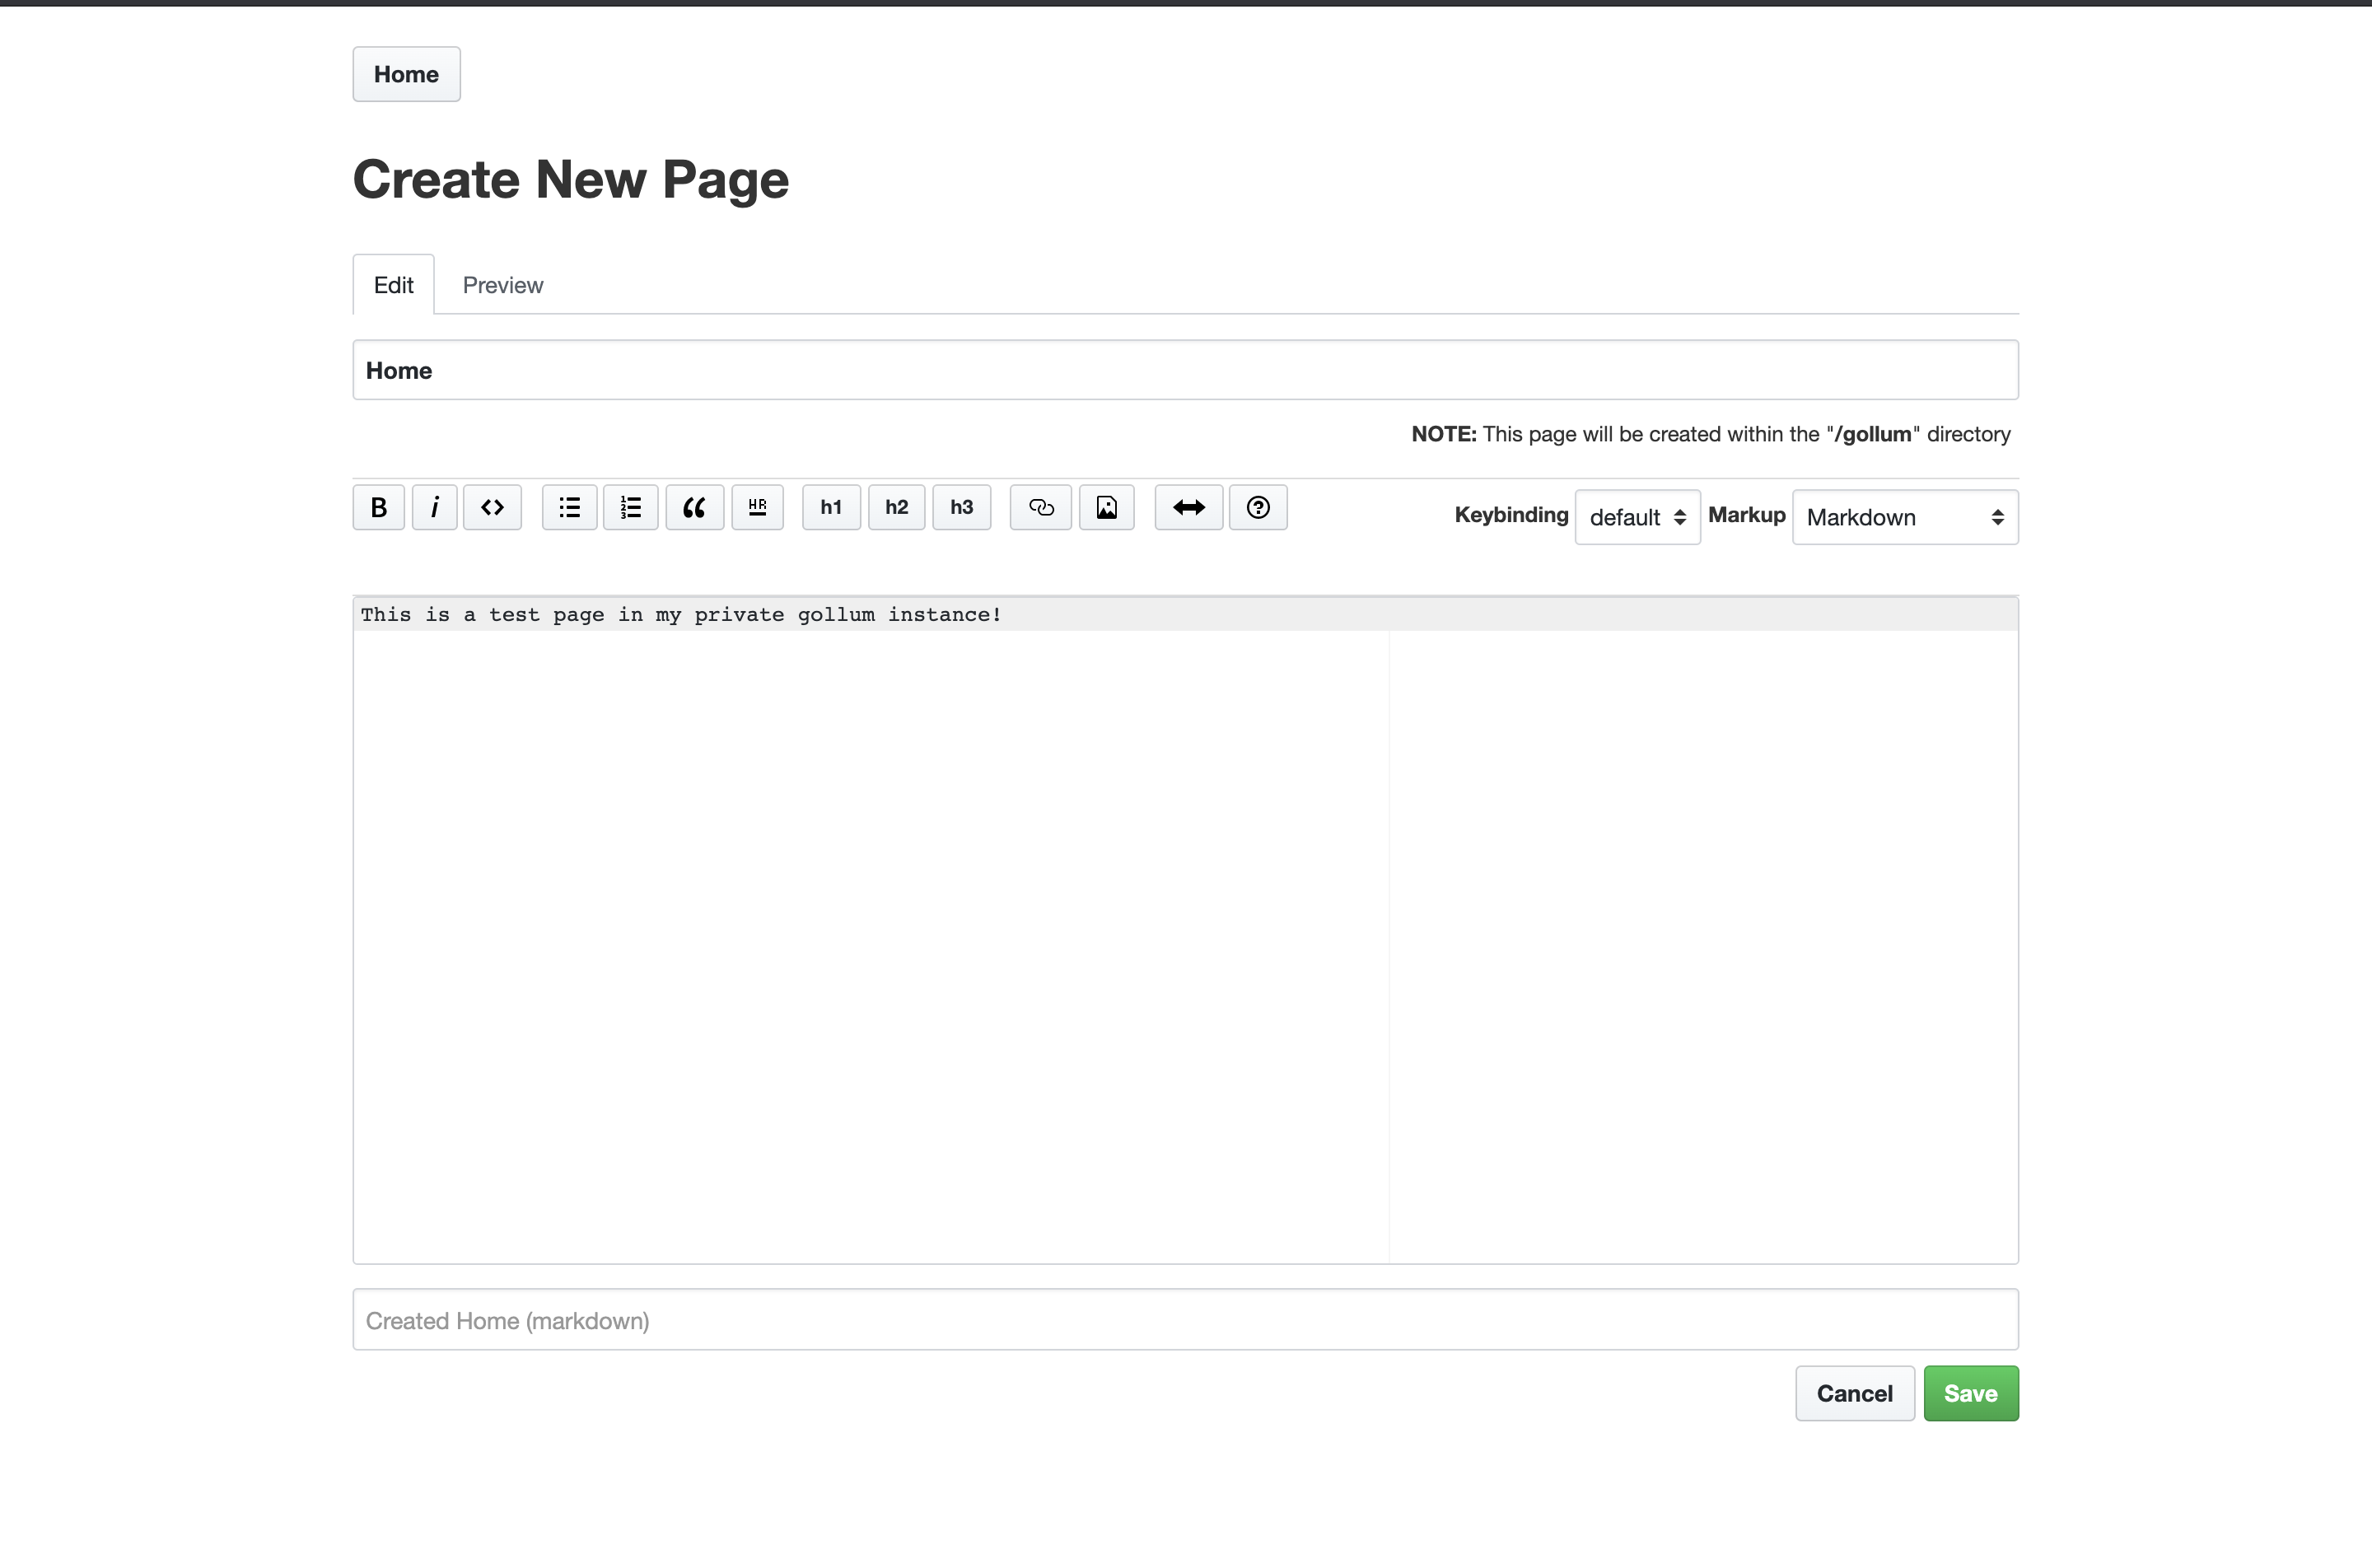Add a blockquote using the quote icon
This screenshot has width=2372, height=1568.
694,507
